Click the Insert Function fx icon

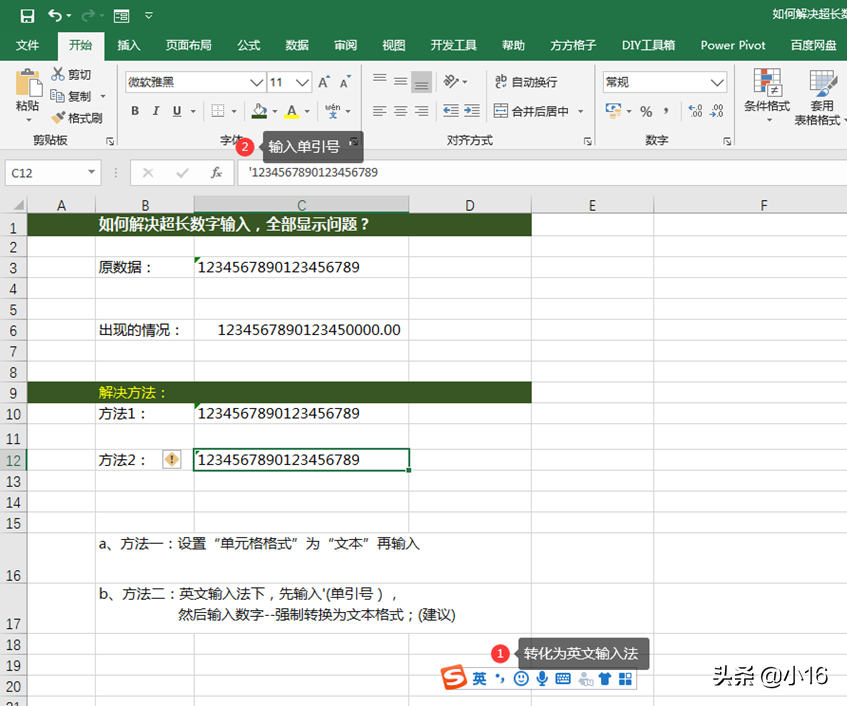tap(216, 173)
